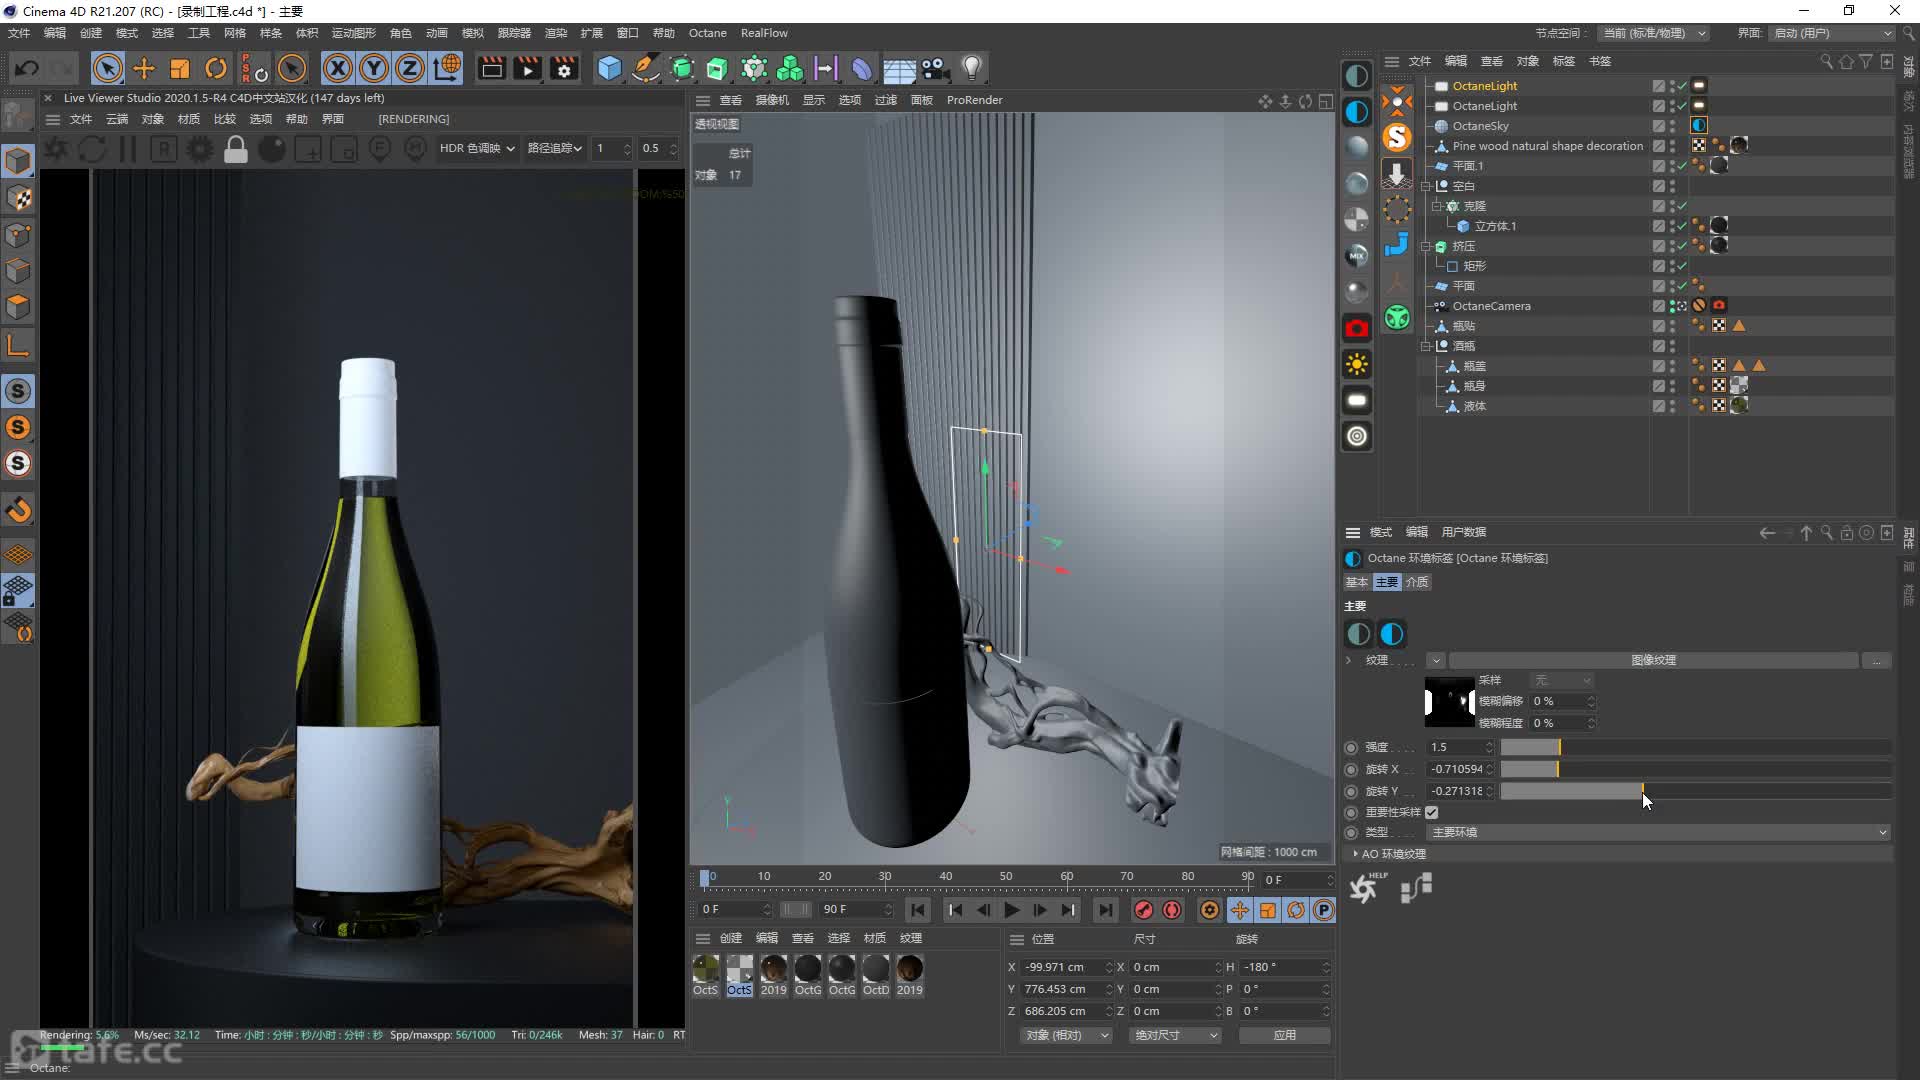The image size is (1920, 1080).
Task: Add a Cube primitive object
Action: (609, 68)
